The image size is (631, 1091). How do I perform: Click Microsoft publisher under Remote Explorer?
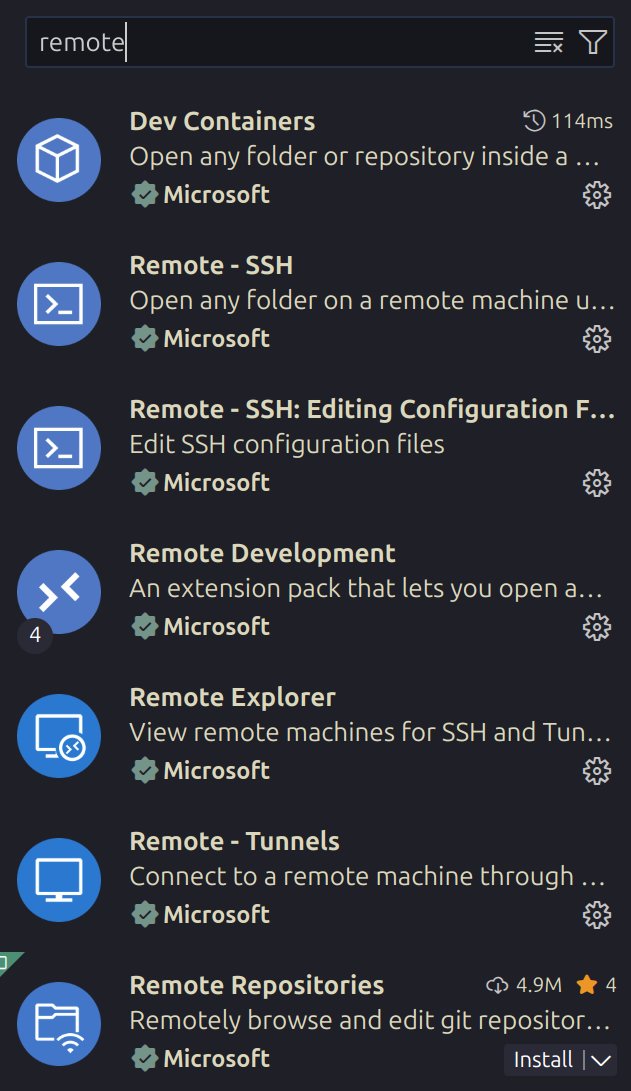[216, 771]
